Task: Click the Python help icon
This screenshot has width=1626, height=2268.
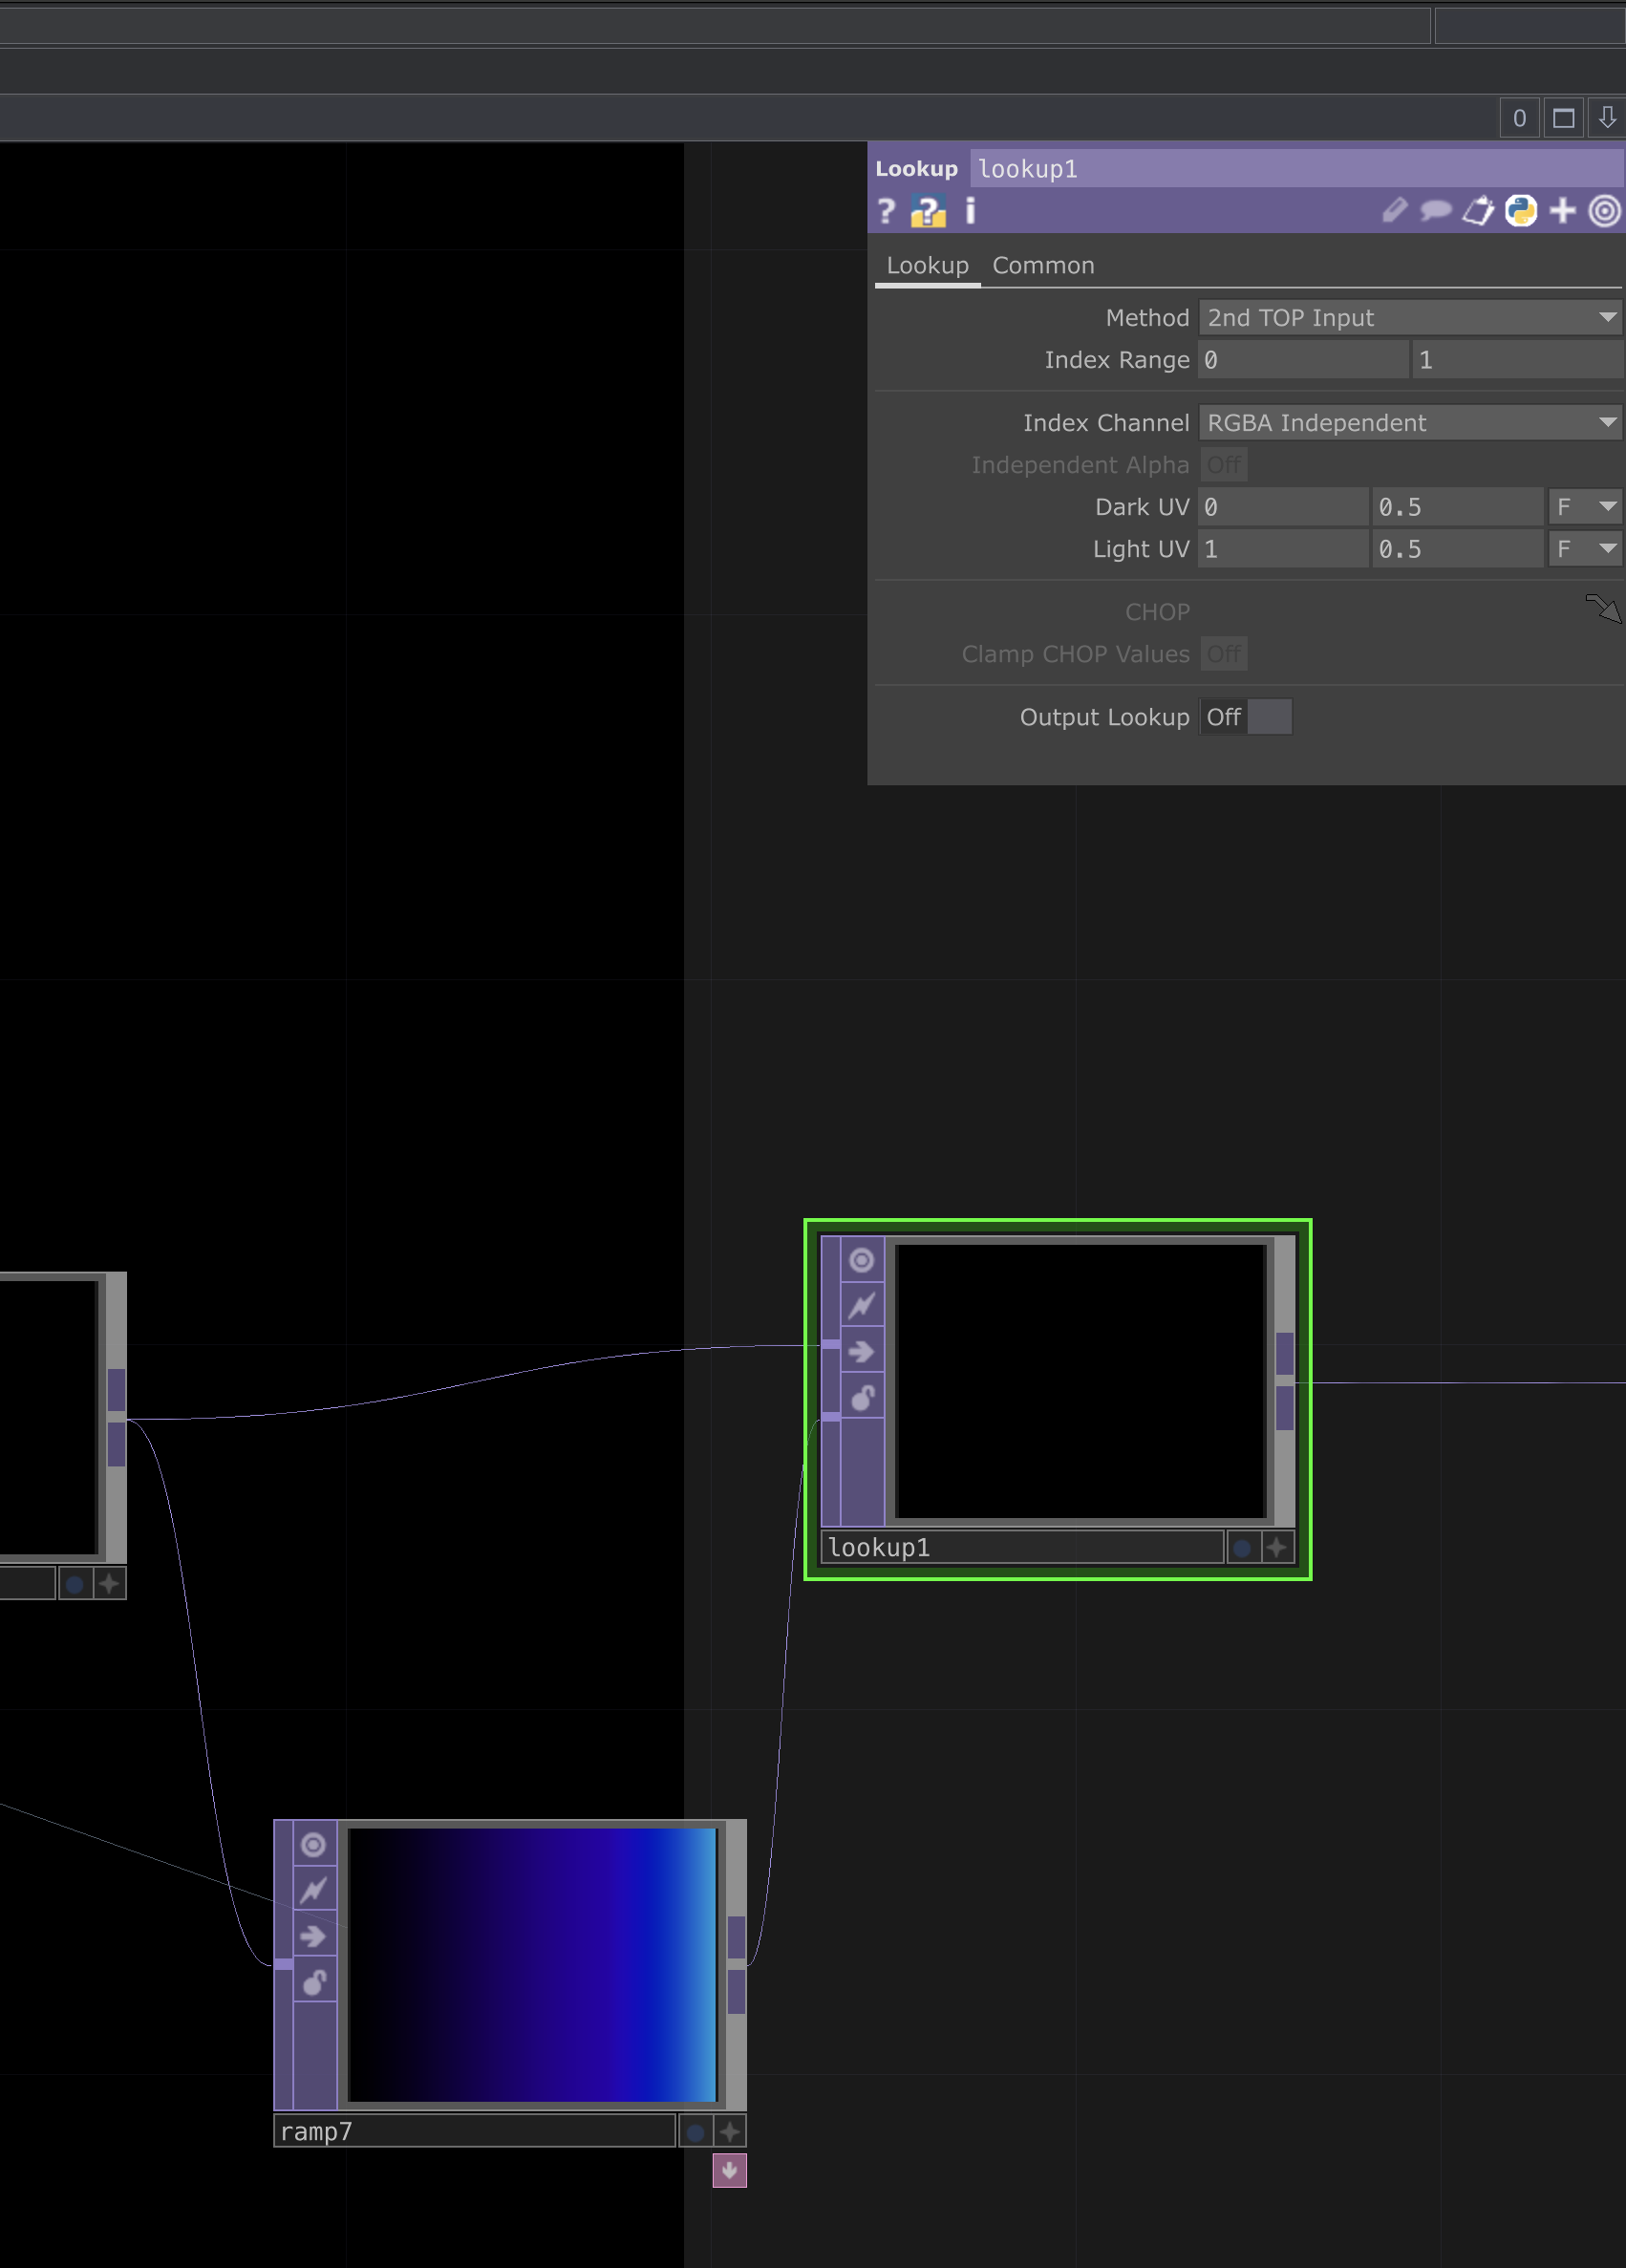Action: (928, 211)
